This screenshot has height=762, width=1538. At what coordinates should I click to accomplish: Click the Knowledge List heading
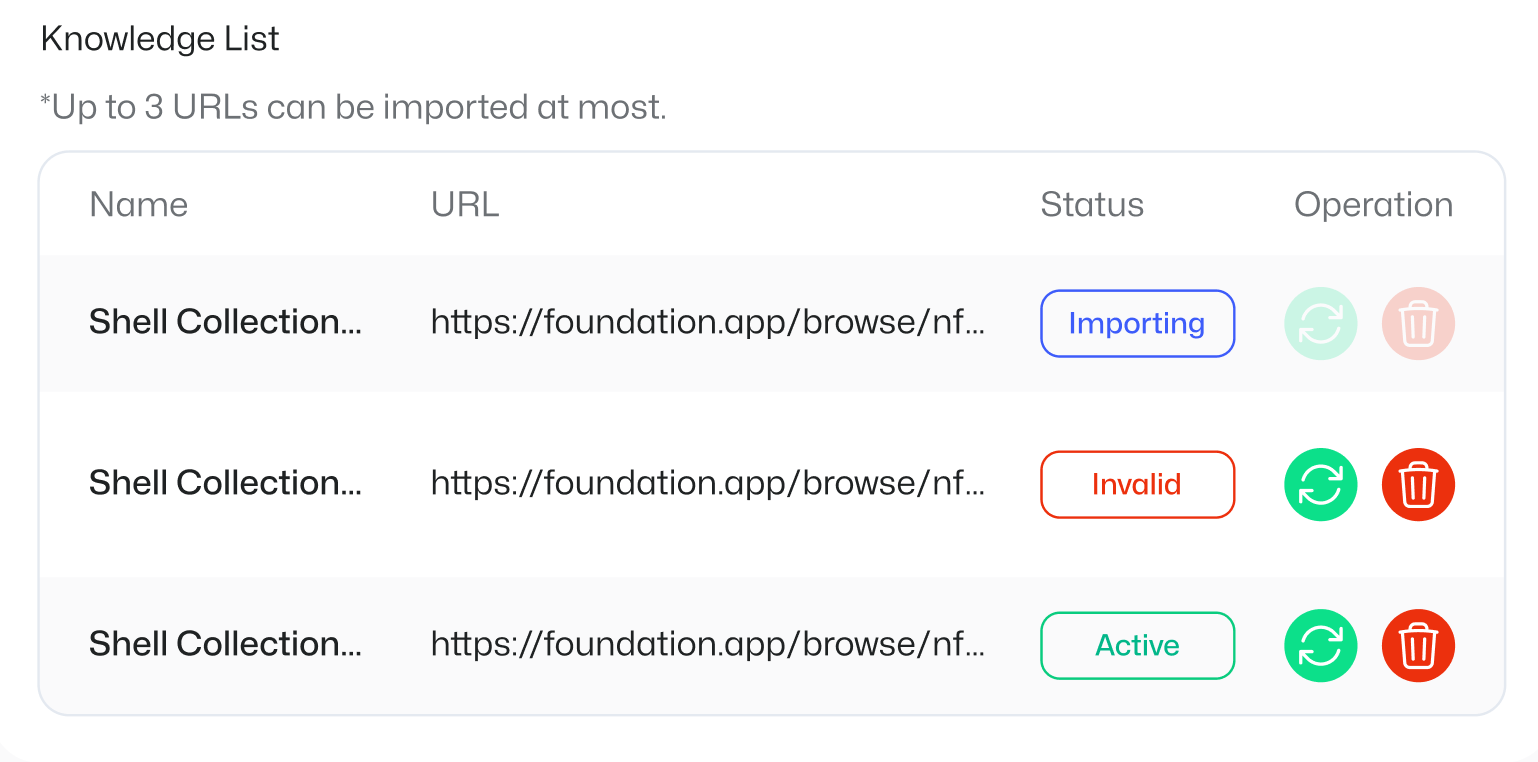click(x=160, y=39)
